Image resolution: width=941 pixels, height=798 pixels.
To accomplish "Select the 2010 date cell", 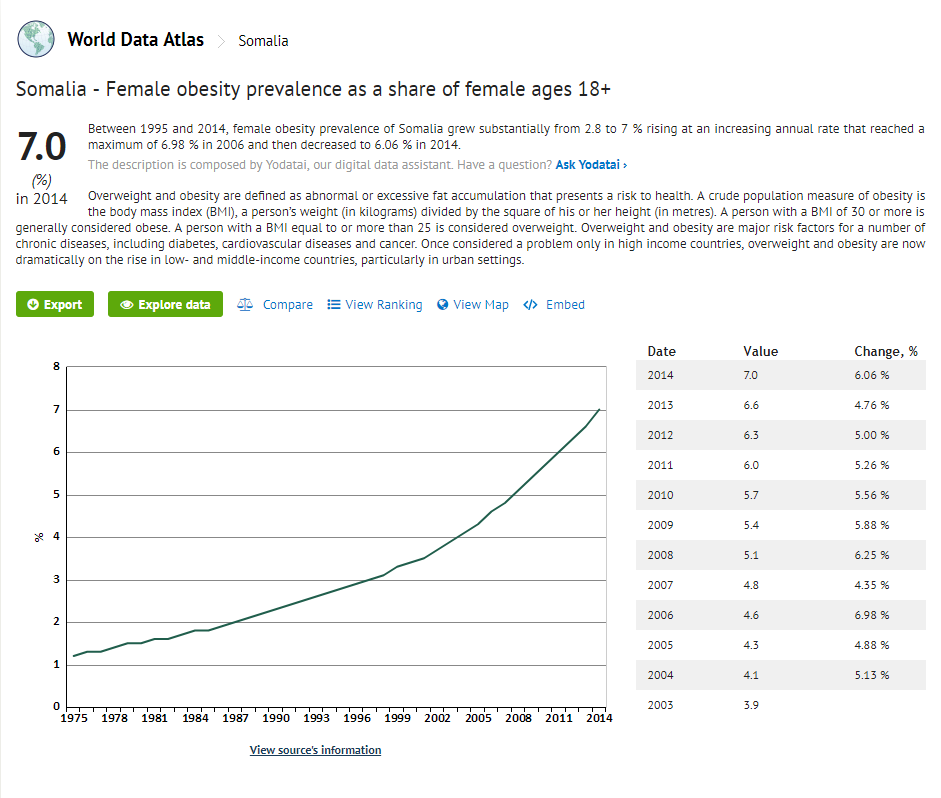I will coord(660,495).
